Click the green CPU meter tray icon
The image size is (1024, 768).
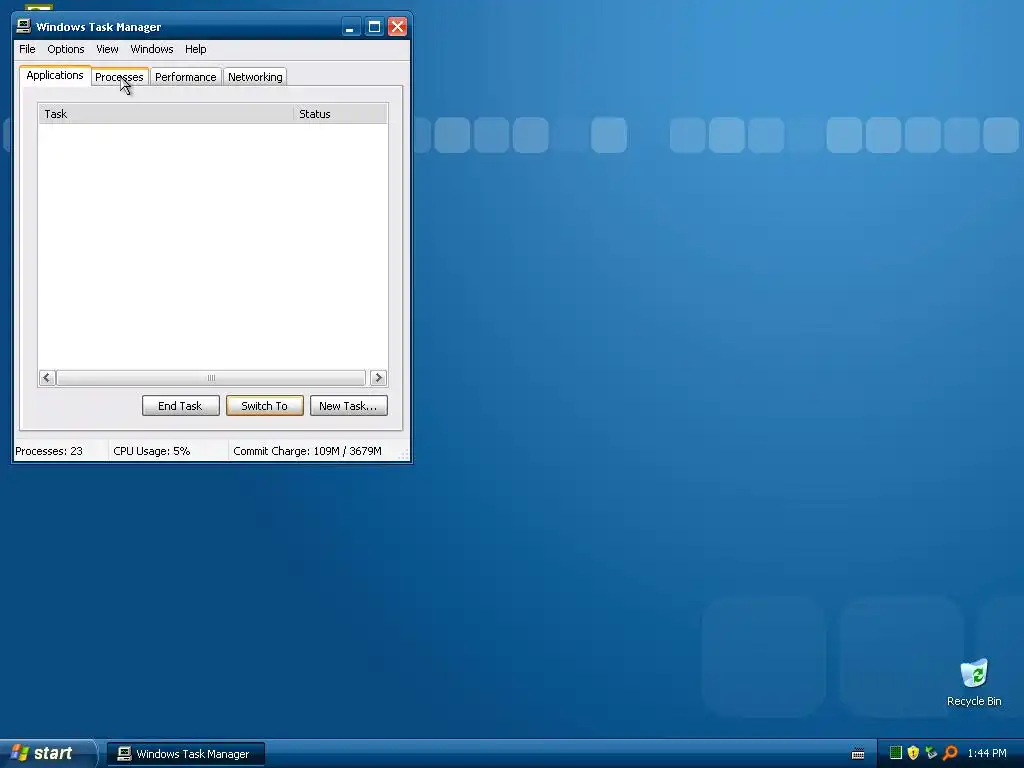point(896,753)
